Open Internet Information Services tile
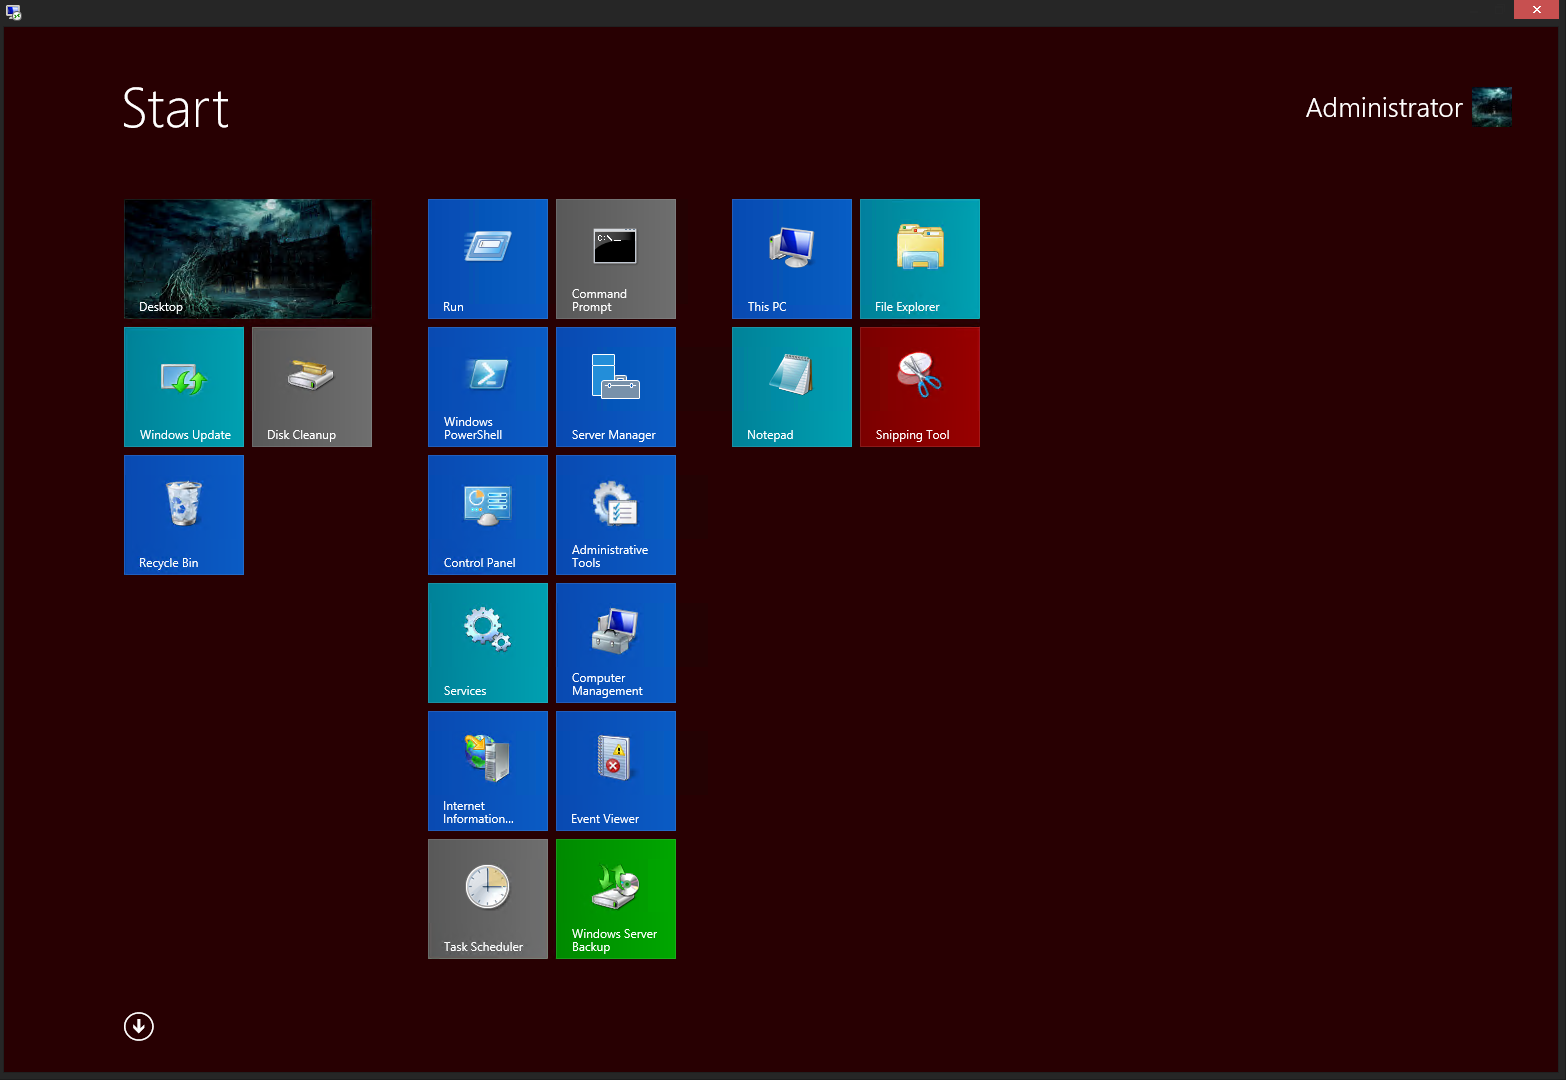Screen dimensions: 1566x1080 [488, 771]
